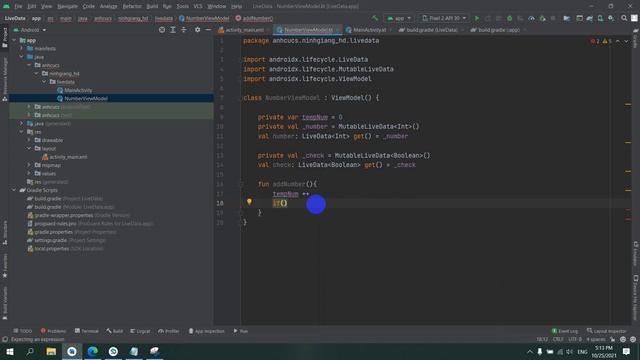This screenshot has height=360, width=640.
Task: Collapse the app module node
Action: click(14, 40)
